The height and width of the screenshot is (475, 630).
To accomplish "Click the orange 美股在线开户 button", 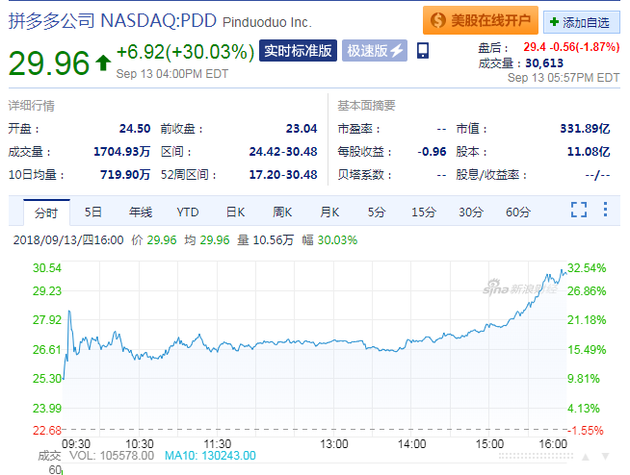I will 480,20.
